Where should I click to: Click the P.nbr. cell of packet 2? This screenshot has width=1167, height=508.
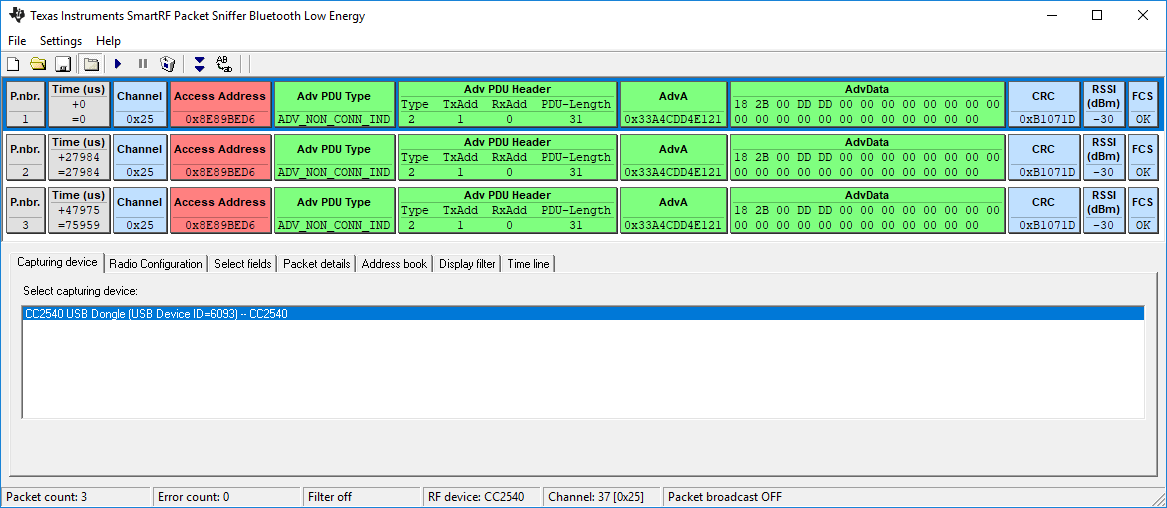click(x=25, y=158)
